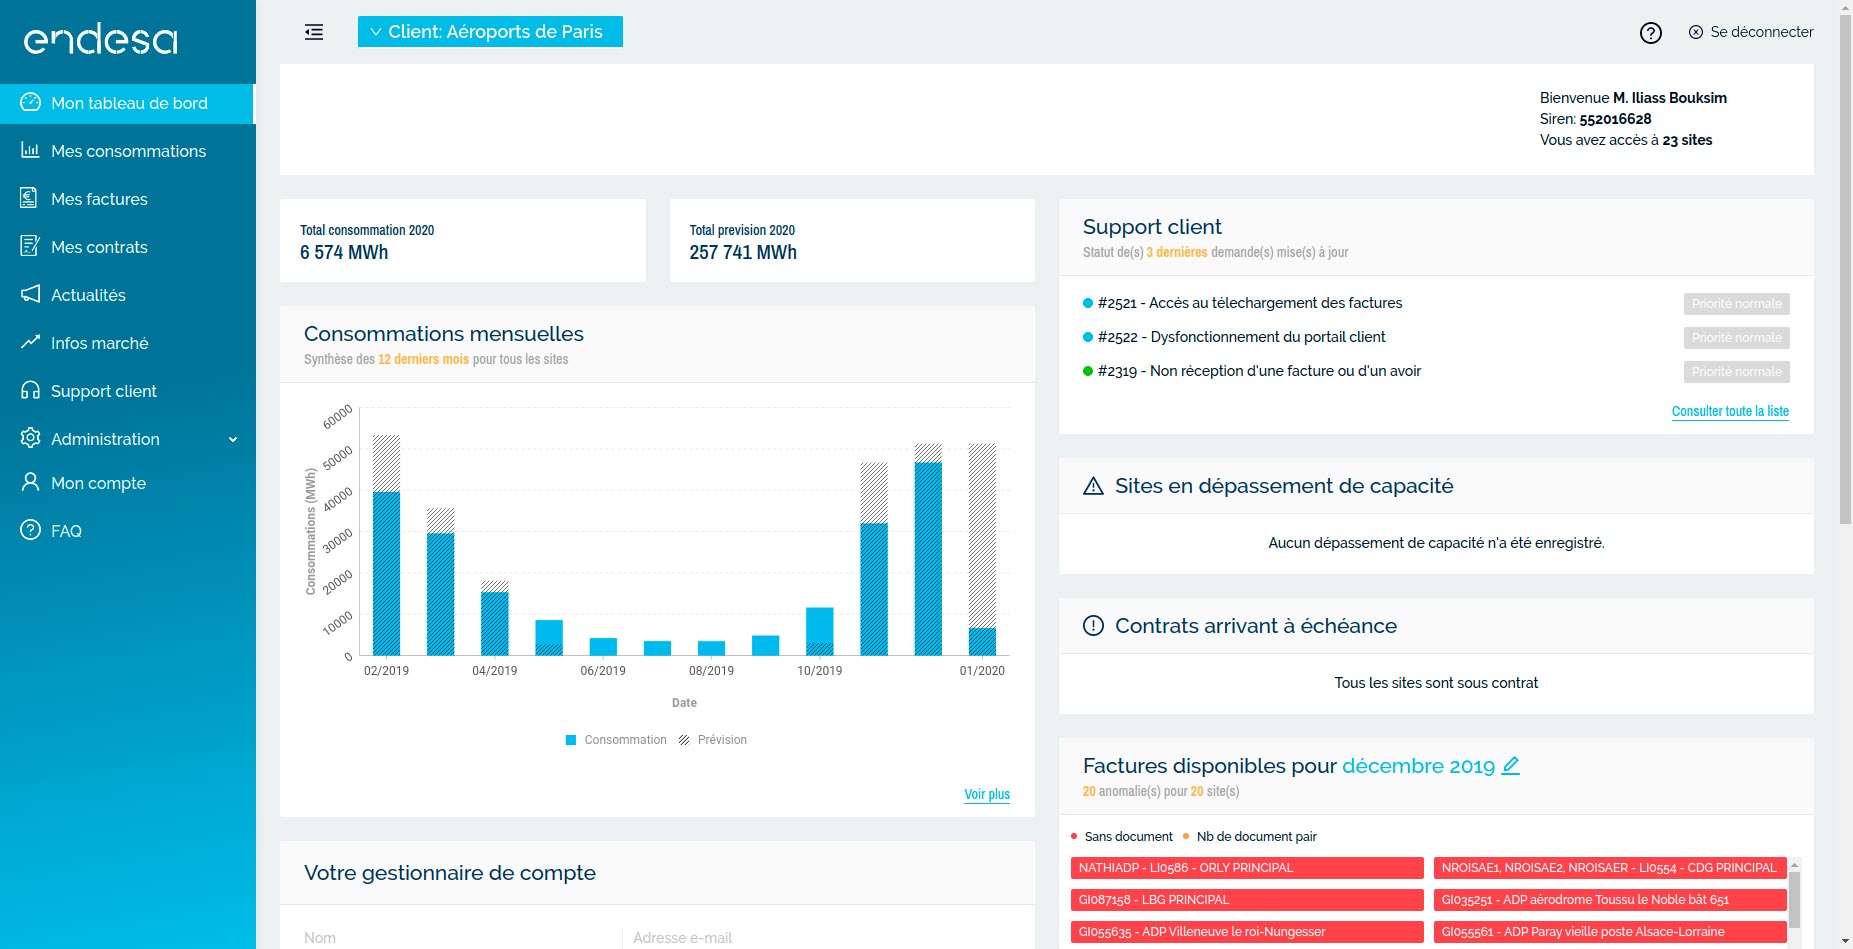This screenshot has width=1853, height=949.
Task: Click Priorité normale badge for ticket #2521
Action: [x=1737, y=304]
